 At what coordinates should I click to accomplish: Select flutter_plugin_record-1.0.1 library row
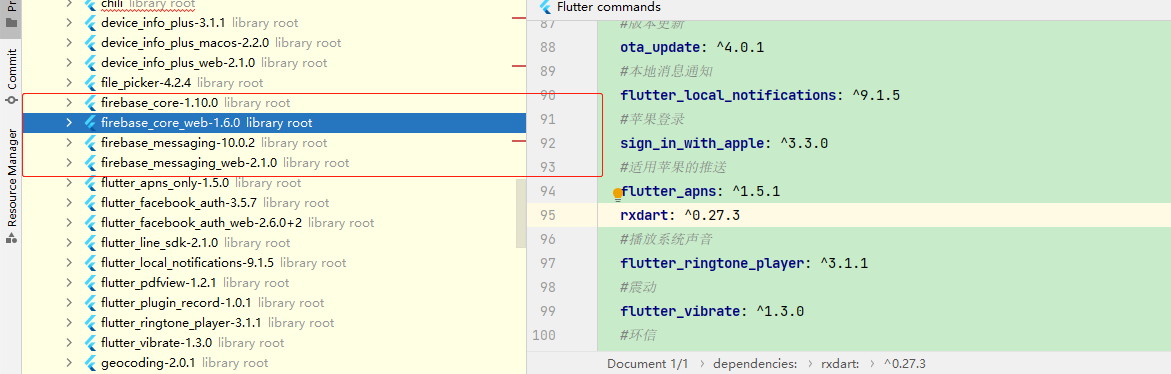pyautogui.click(x=273, y=303)
